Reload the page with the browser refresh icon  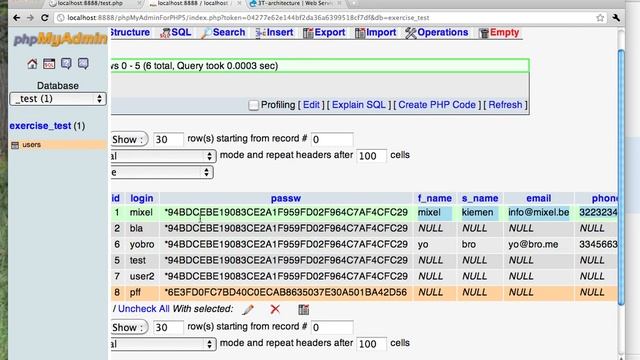44,18
